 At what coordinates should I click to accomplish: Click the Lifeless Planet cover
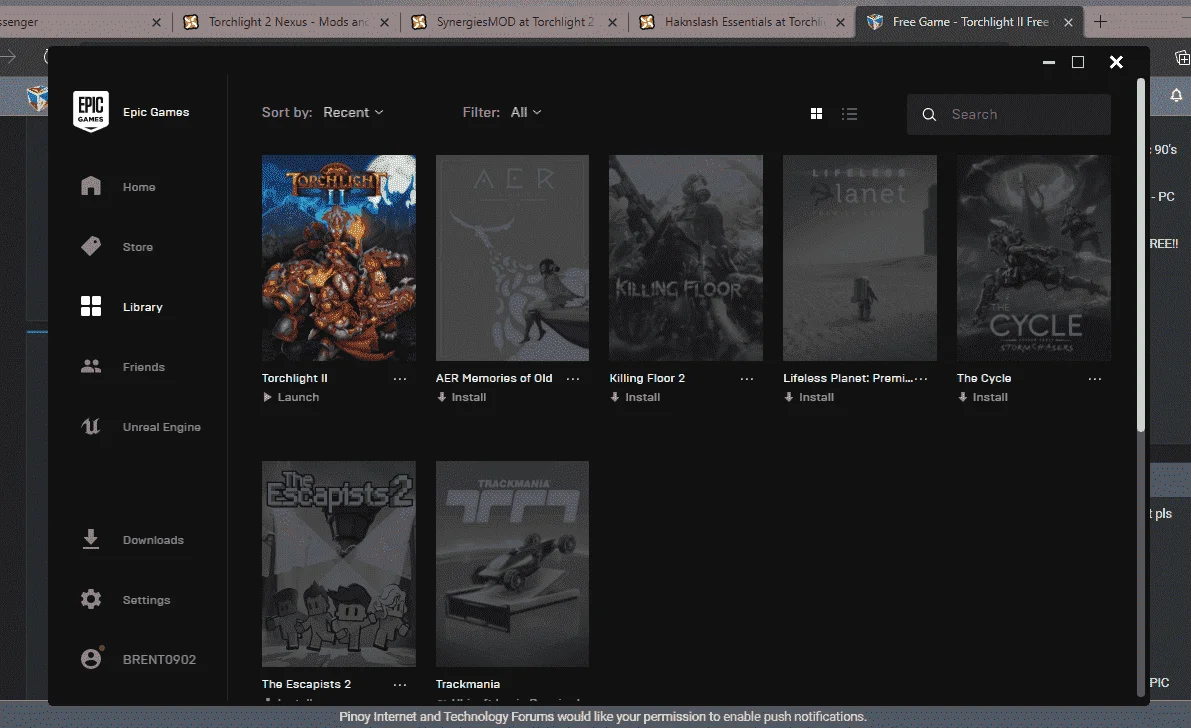[860, 258]
